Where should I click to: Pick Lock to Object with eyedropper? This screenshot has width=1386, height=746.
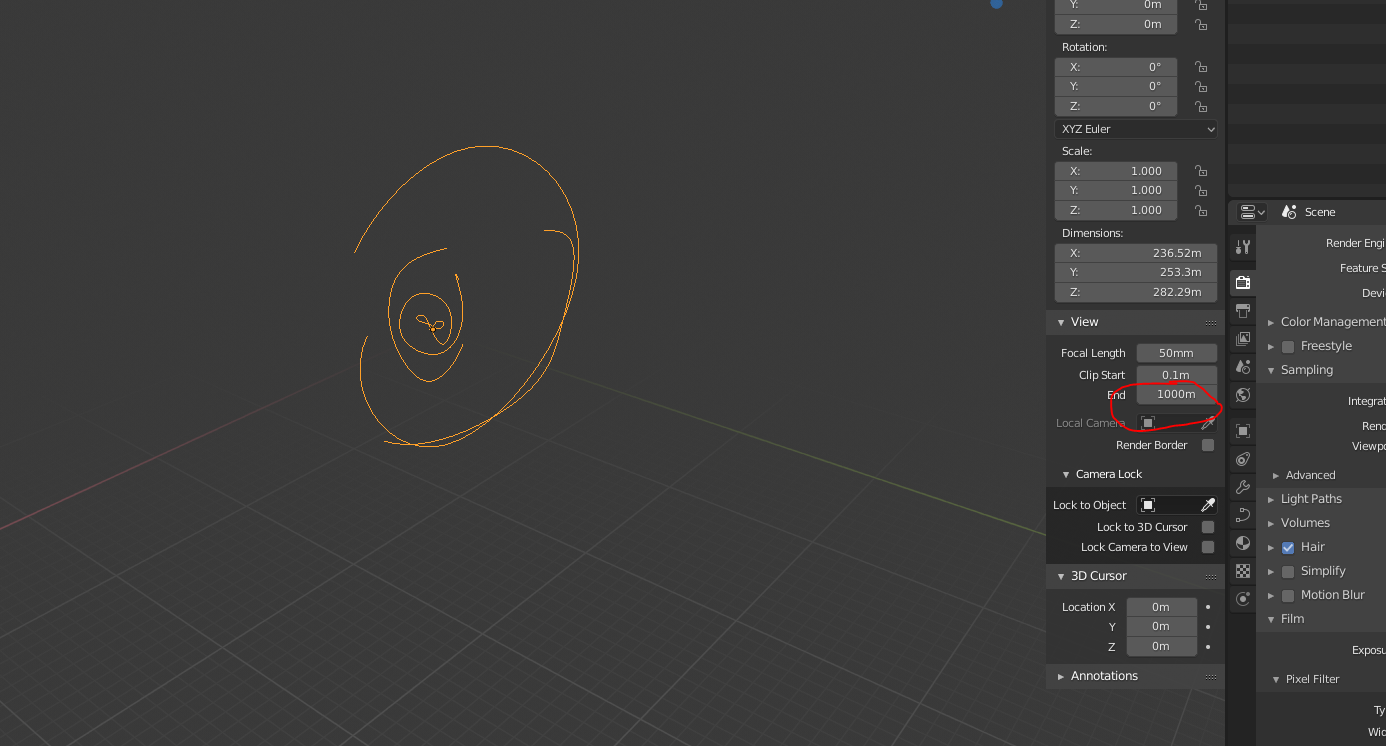[x=1208, y=505]
